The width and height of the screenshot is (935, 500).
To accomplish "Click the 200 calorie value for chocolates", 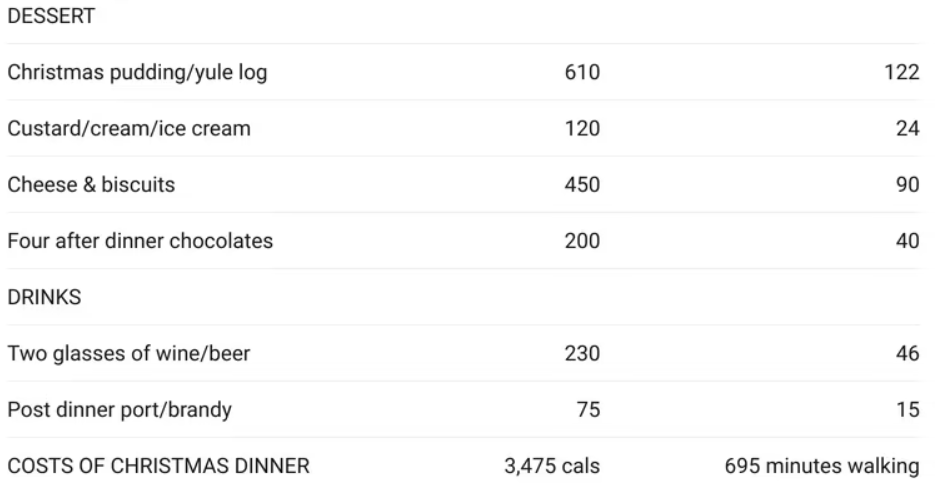I will [582, 241].
